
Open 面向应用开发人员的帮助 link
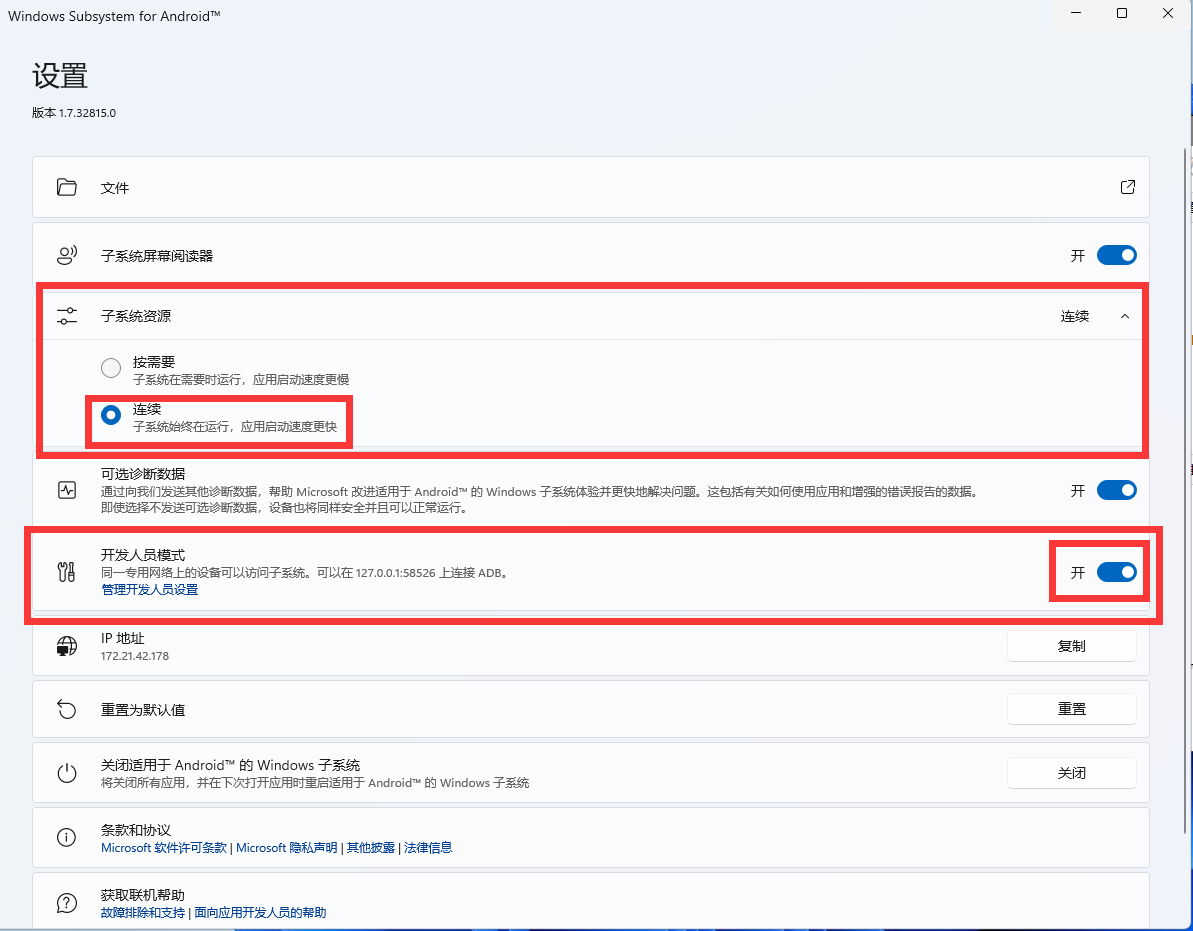[x=260, y=912]
